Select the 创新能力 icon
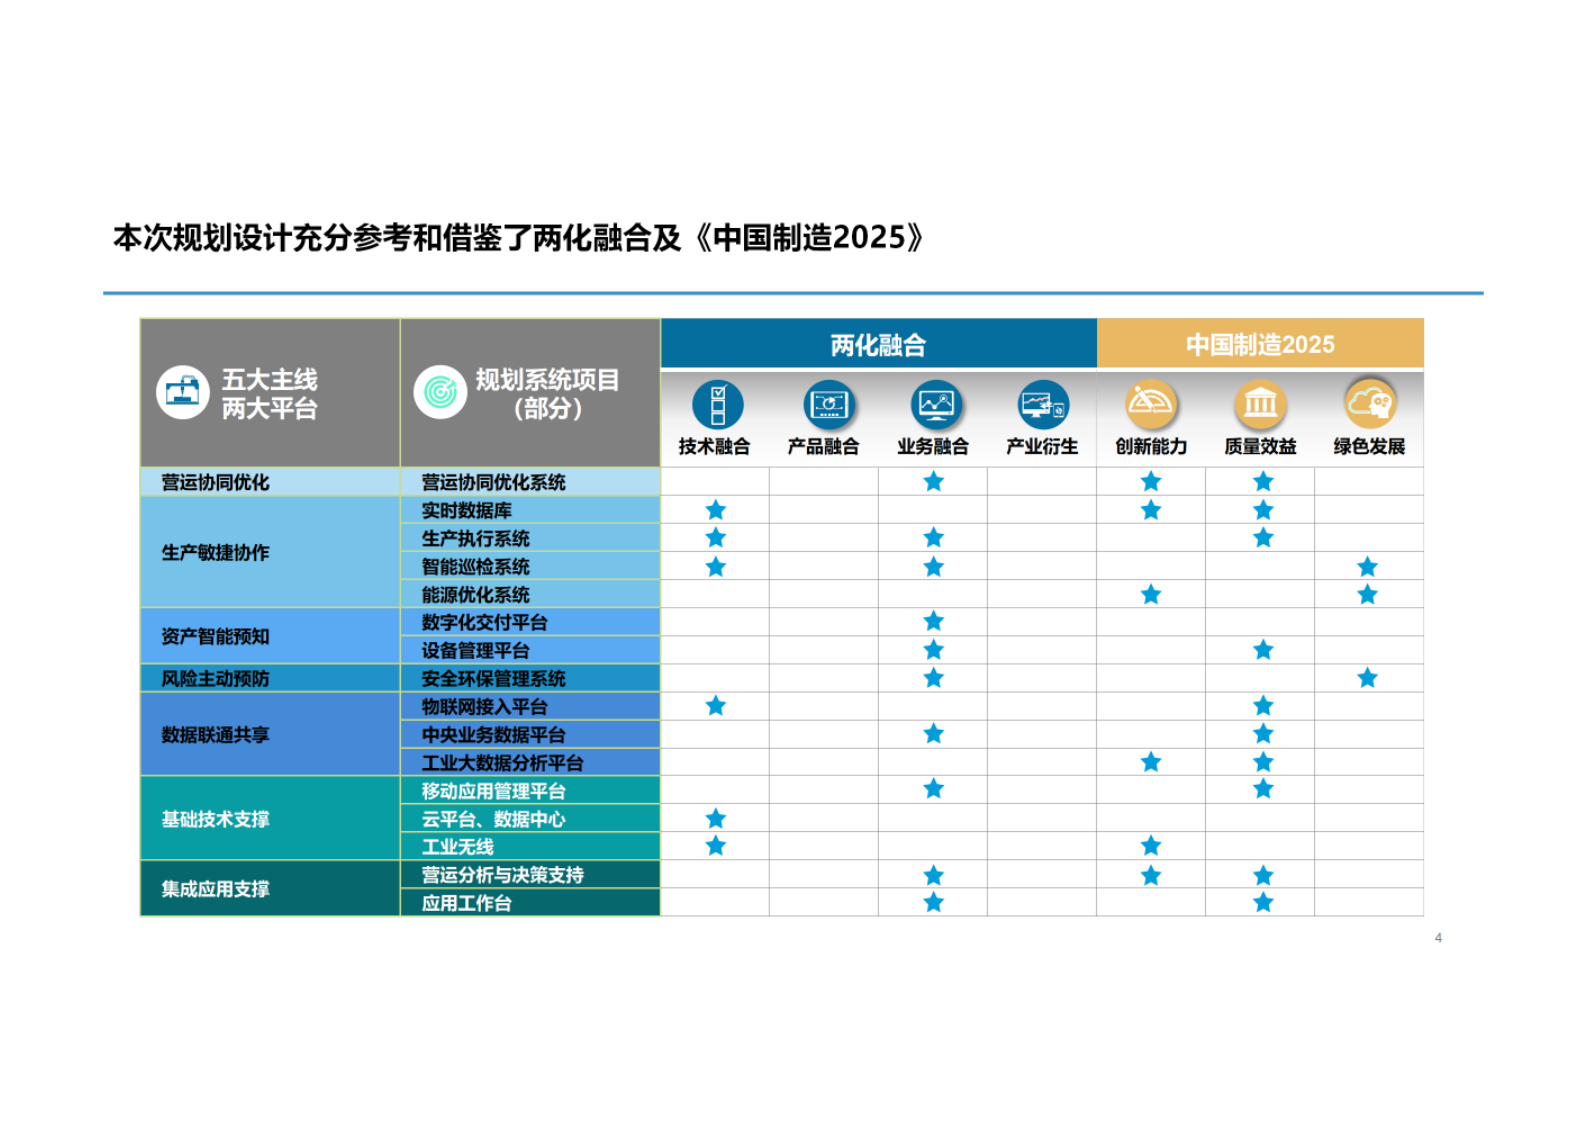This screenshot has width=1587, height=1122. 1150,403
